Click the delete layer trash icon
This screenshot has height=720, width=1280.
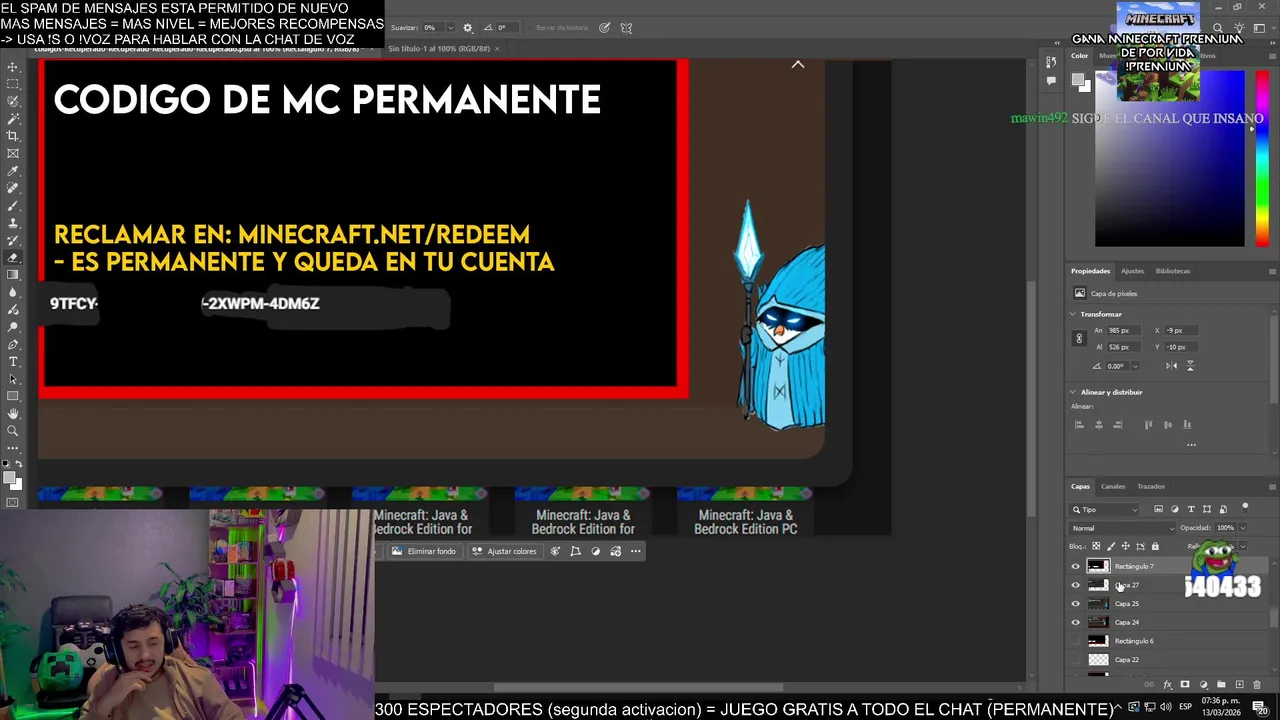[1257, 685]
